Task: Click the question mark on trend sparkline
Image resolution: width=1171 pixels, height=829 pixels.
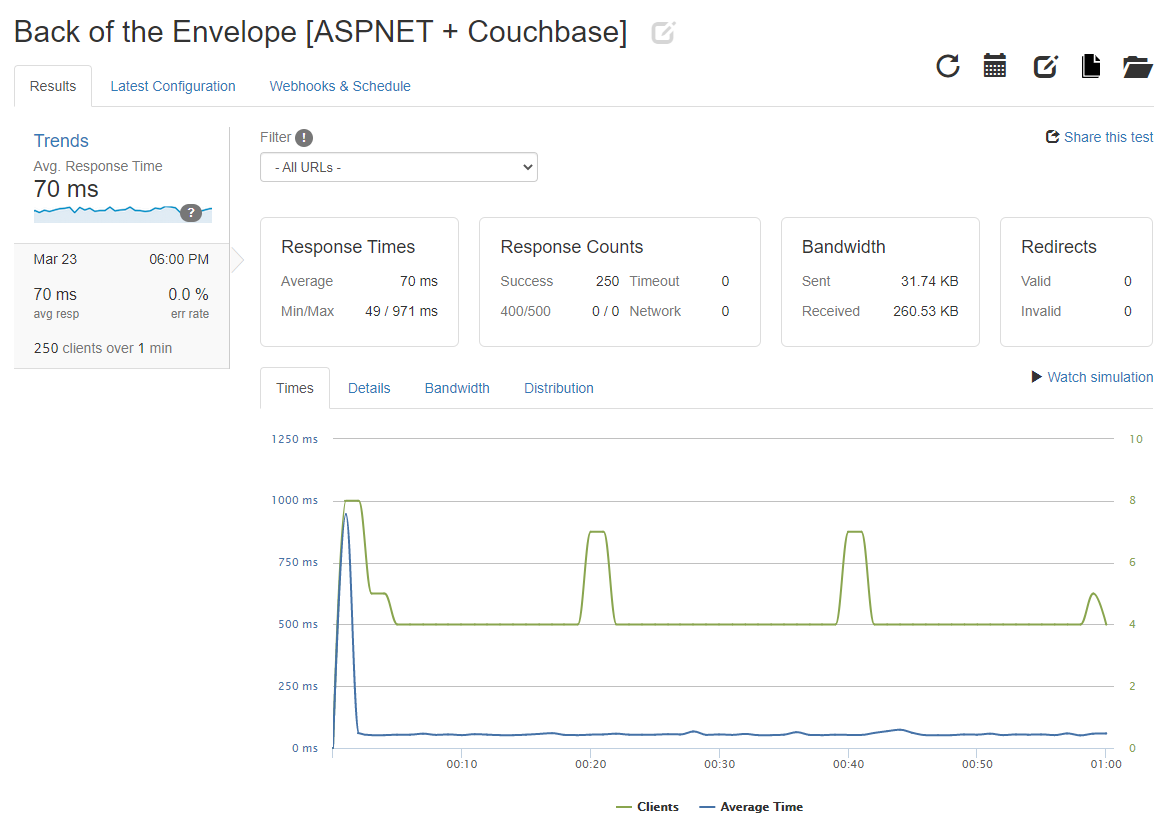Action: (191, 213)
